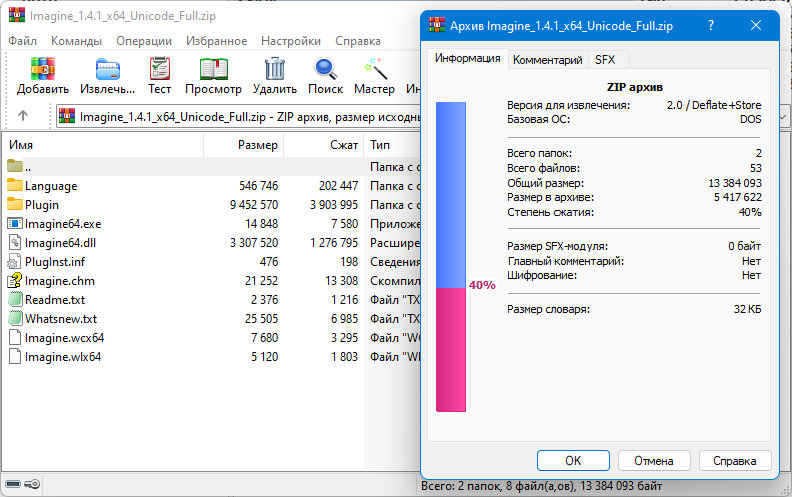Sort by the Сжат column header
792x497 pixels.
(324, 145)
